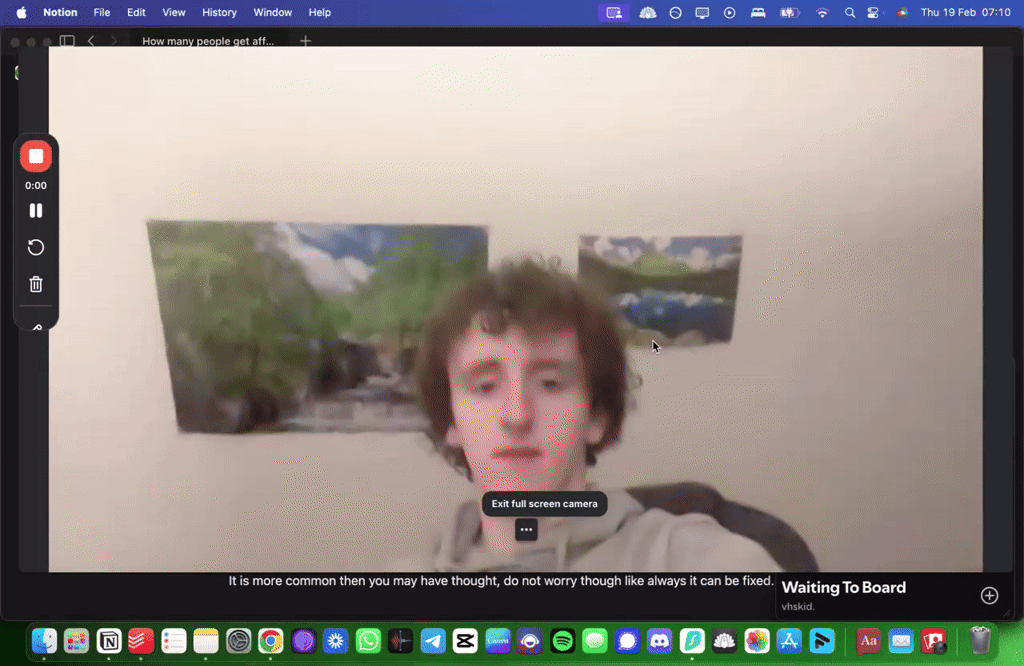
Task: Pause the recording
Action: (36, 210)
